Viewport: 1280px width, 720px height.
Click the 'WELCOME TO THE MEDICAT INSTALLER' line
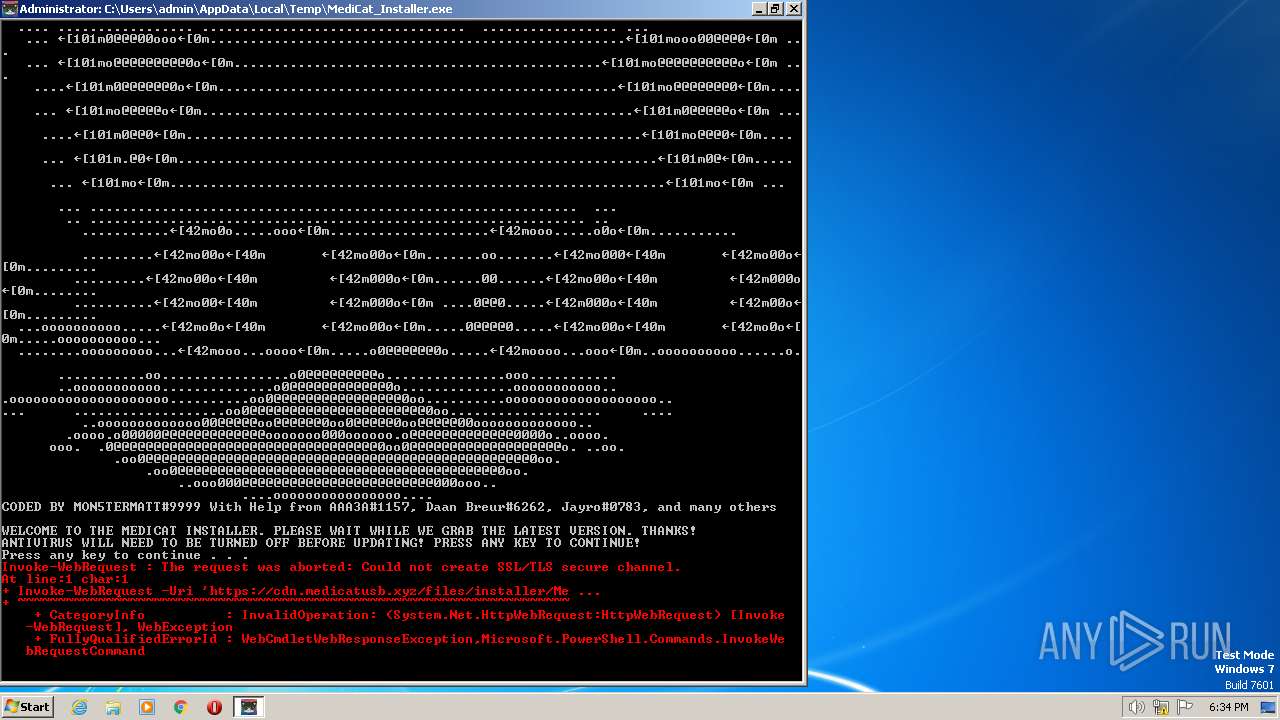click(x=349, y=531)
